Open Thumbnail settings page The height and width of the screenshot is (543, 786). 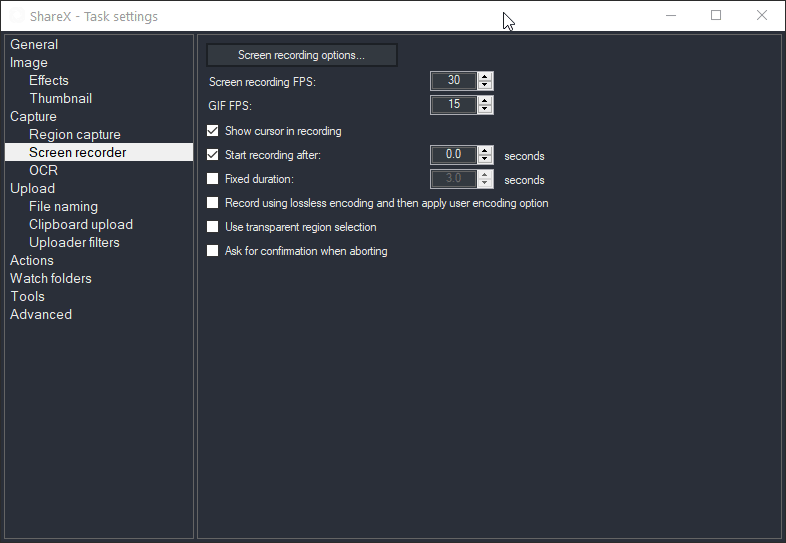(61, 99)
